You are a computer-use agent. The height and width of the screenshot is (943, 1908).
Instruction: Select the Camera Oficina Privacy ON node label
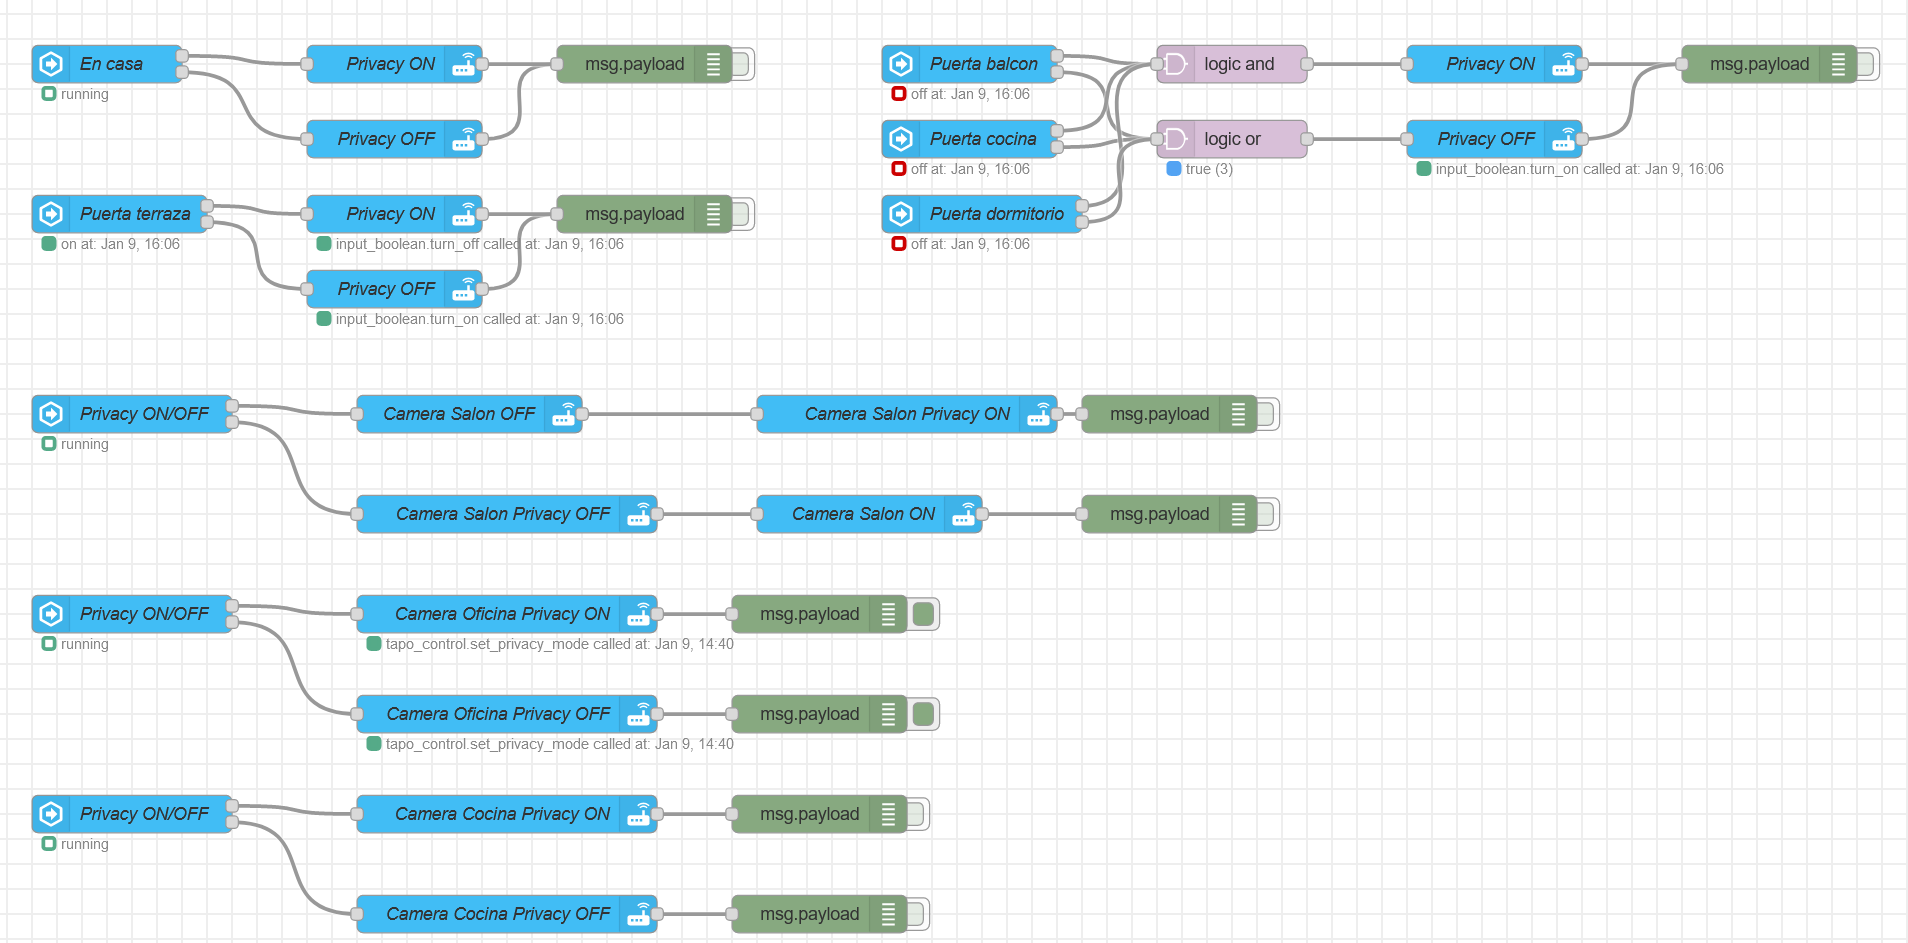click(502, 614)
